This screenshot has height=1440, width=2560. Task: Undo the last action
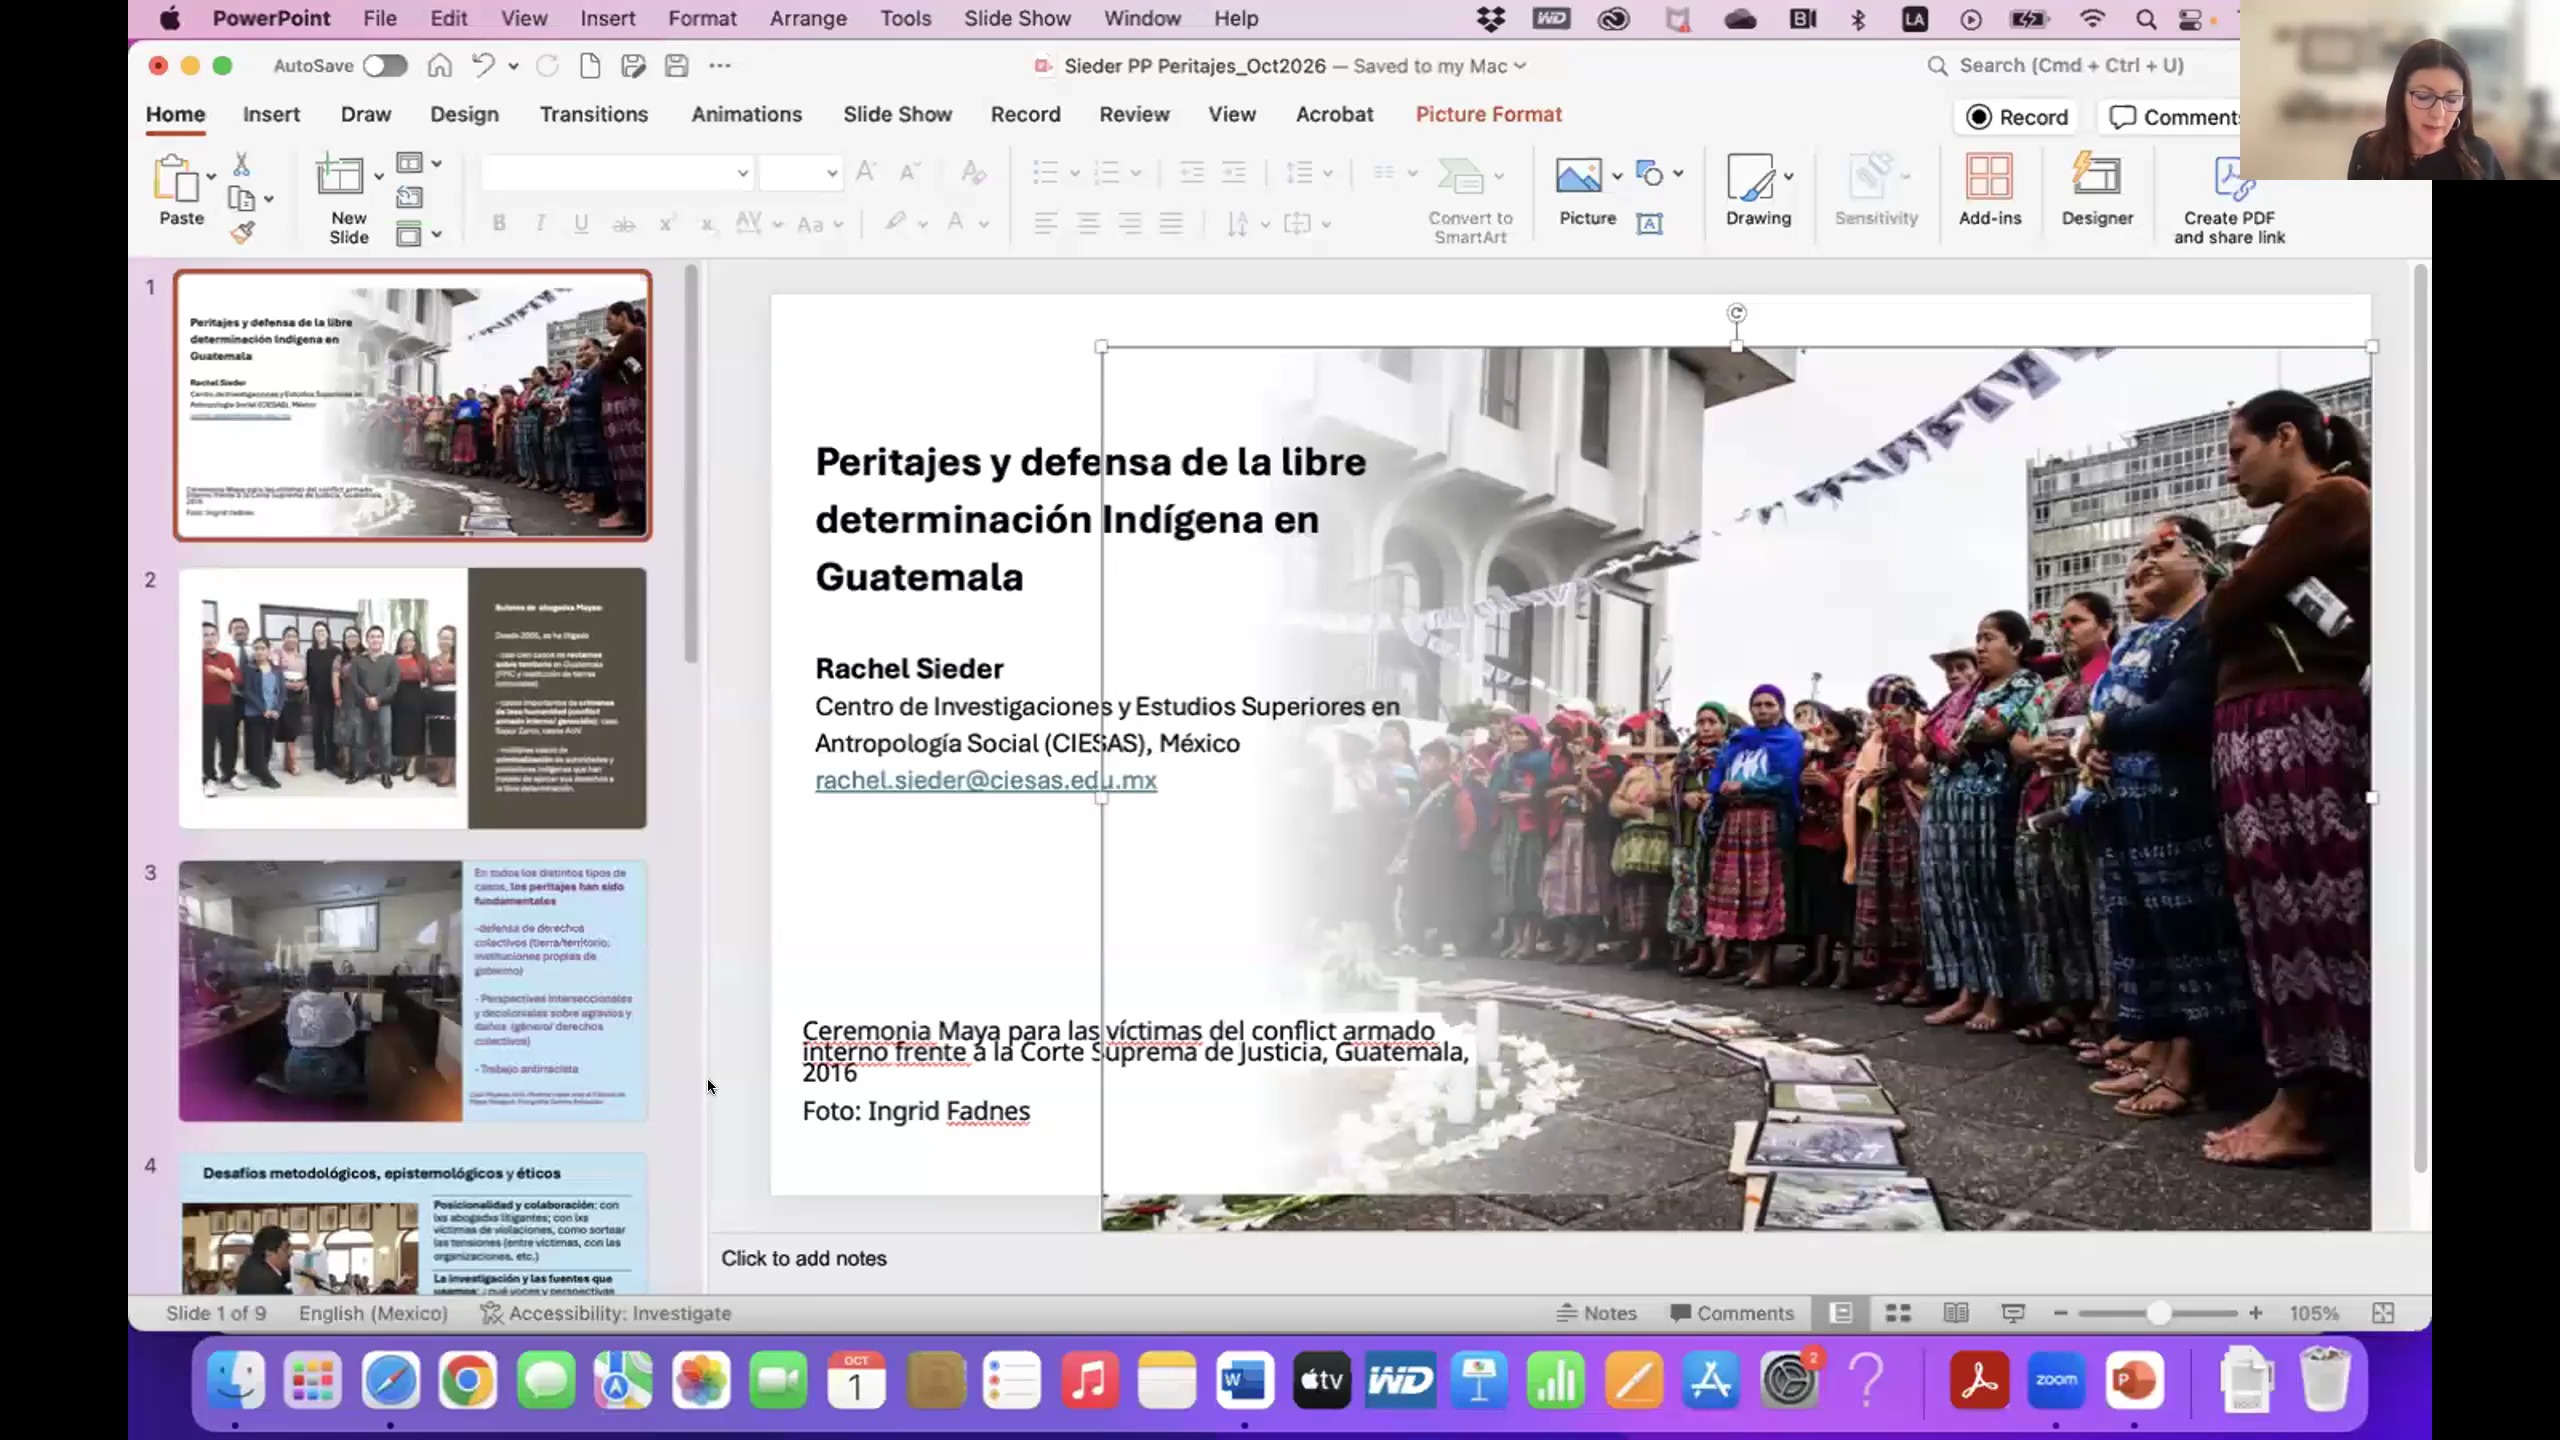point(483,66)
